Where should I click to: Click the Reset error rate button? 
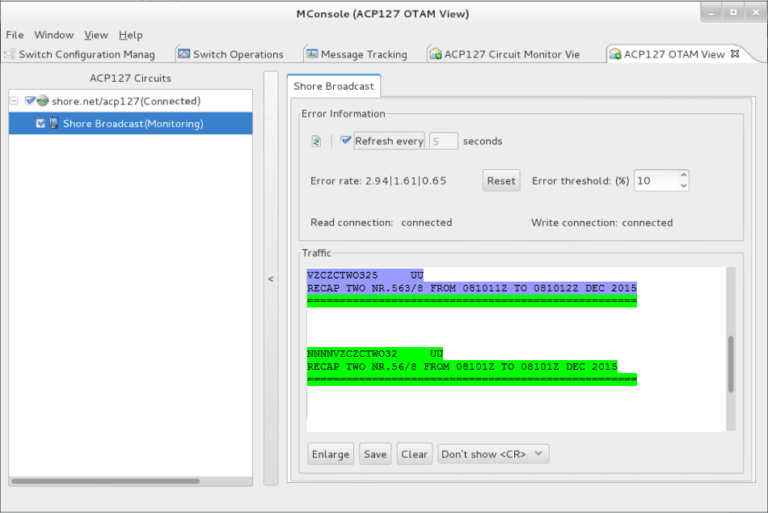[501, 181]
